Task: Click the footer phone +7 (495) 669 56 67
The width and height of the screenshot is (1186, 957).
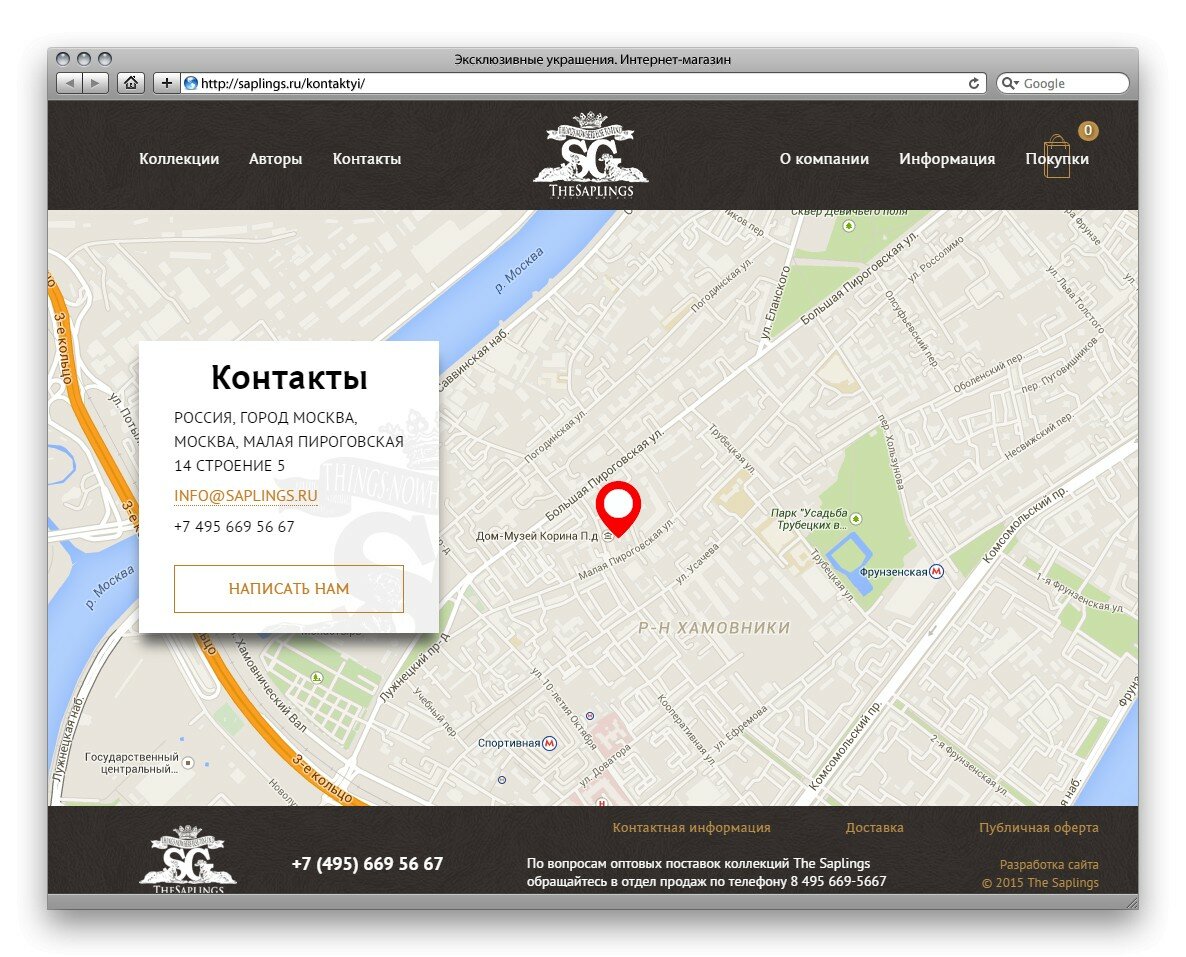Action: click(368, 864)
